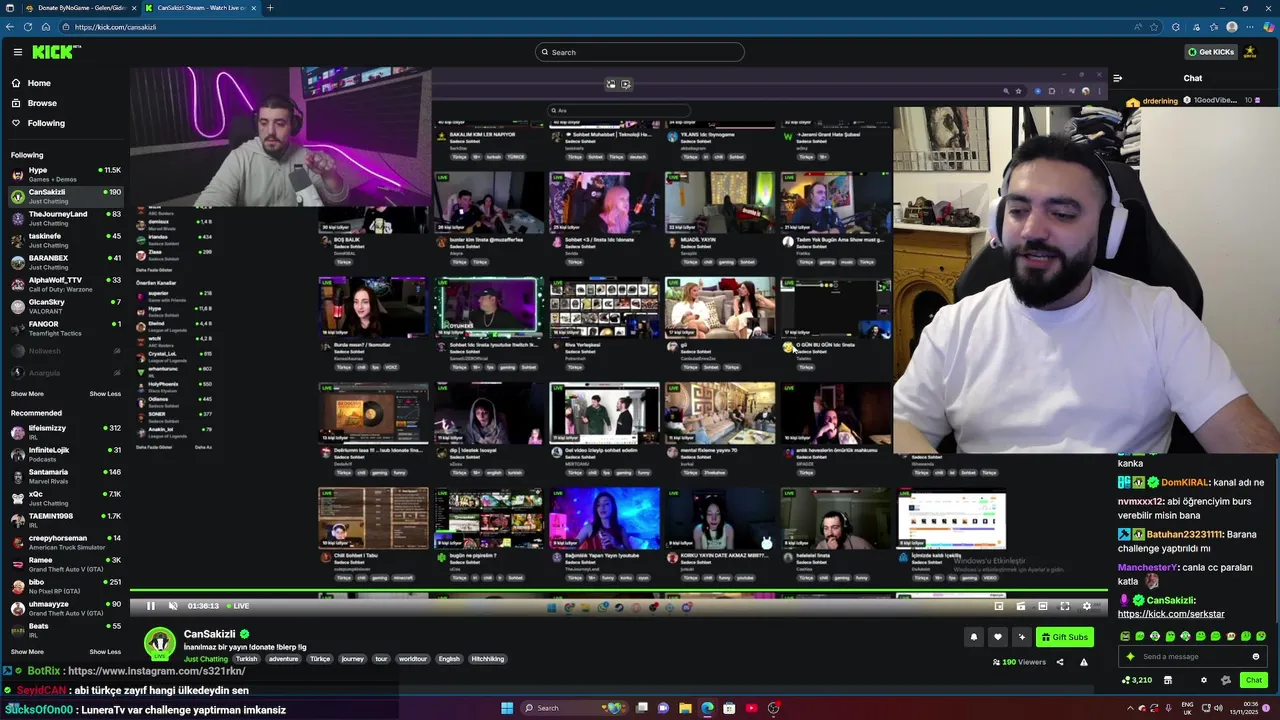Open the user profile avatar menu on Kick

1250,52
